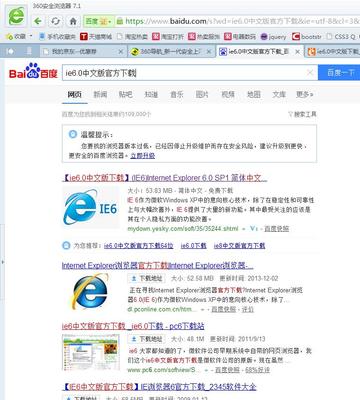This screenshot has height=400, width=360.
Task: Open 百度快照 for the dl.pconline.com.cn result
Action: [224, 310]
